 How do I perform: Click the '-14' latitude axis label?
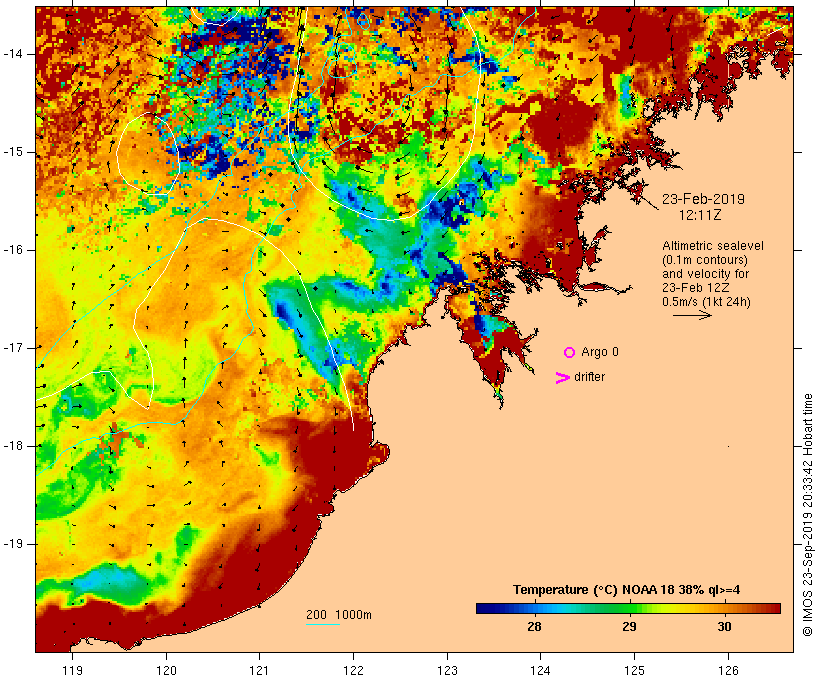coord(13,54)
